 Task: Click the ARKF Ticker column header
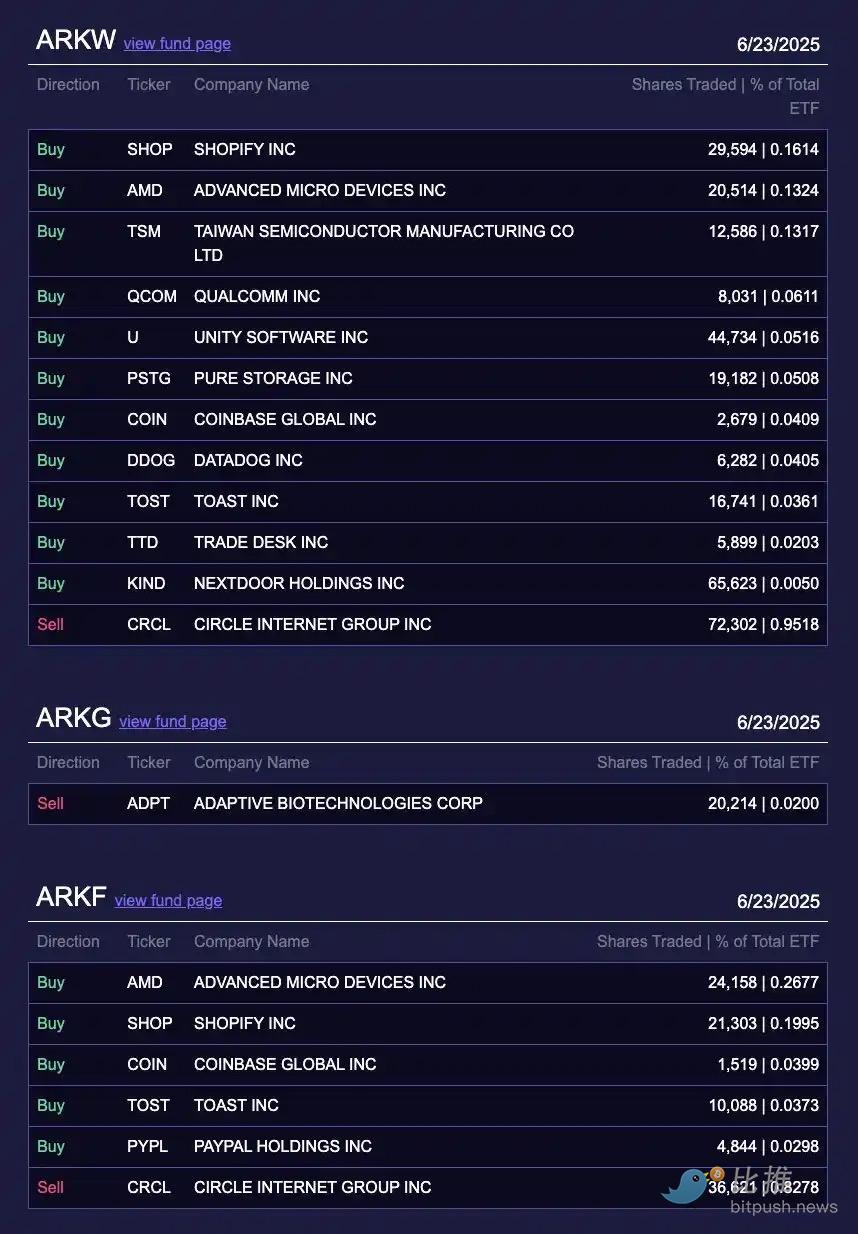tap(149, 941)
